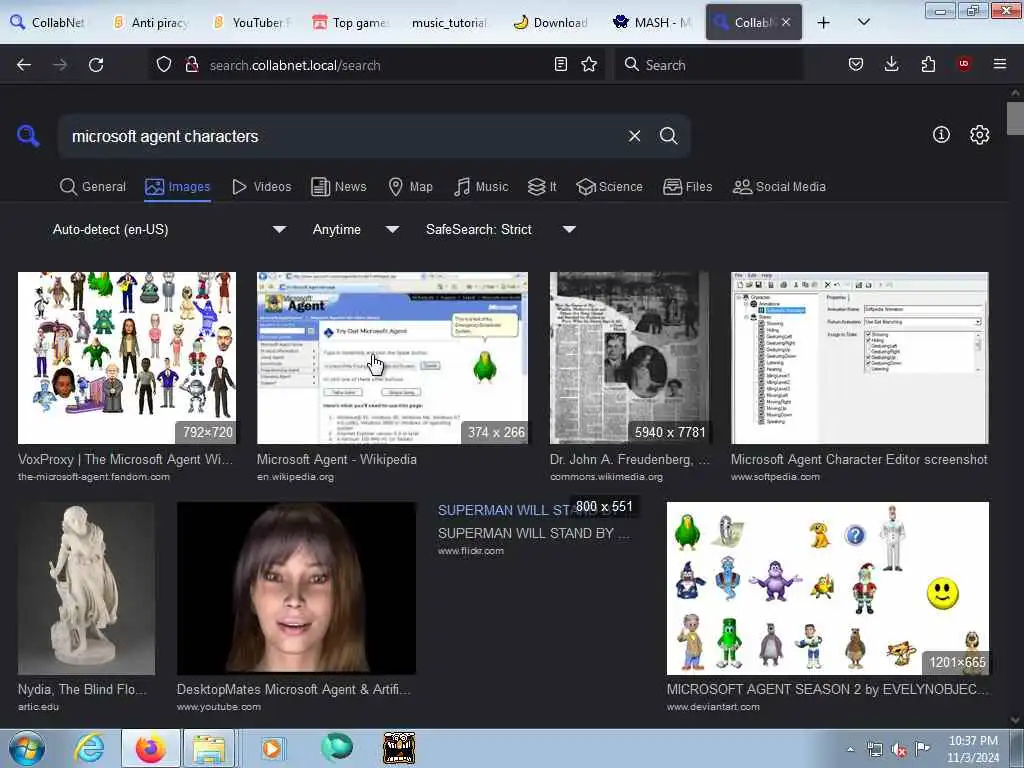Submit search with magnifier button
The width and height of the screenshot is (1024, 768).
(668, 136)
